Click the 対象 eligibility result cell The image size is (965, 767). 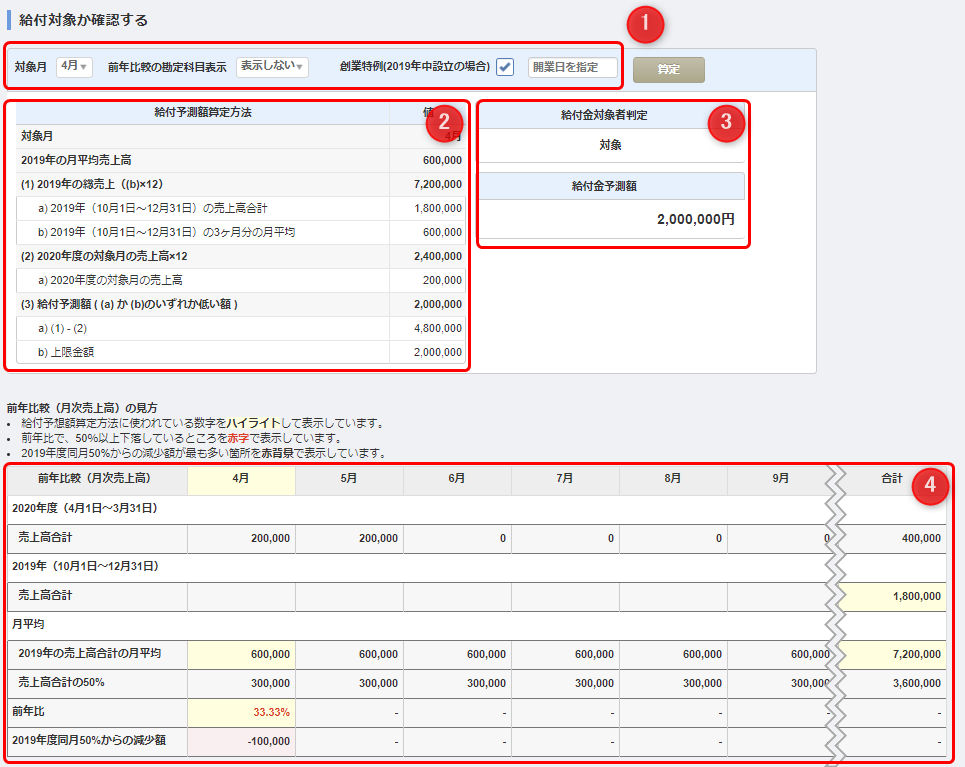point(612,145)
